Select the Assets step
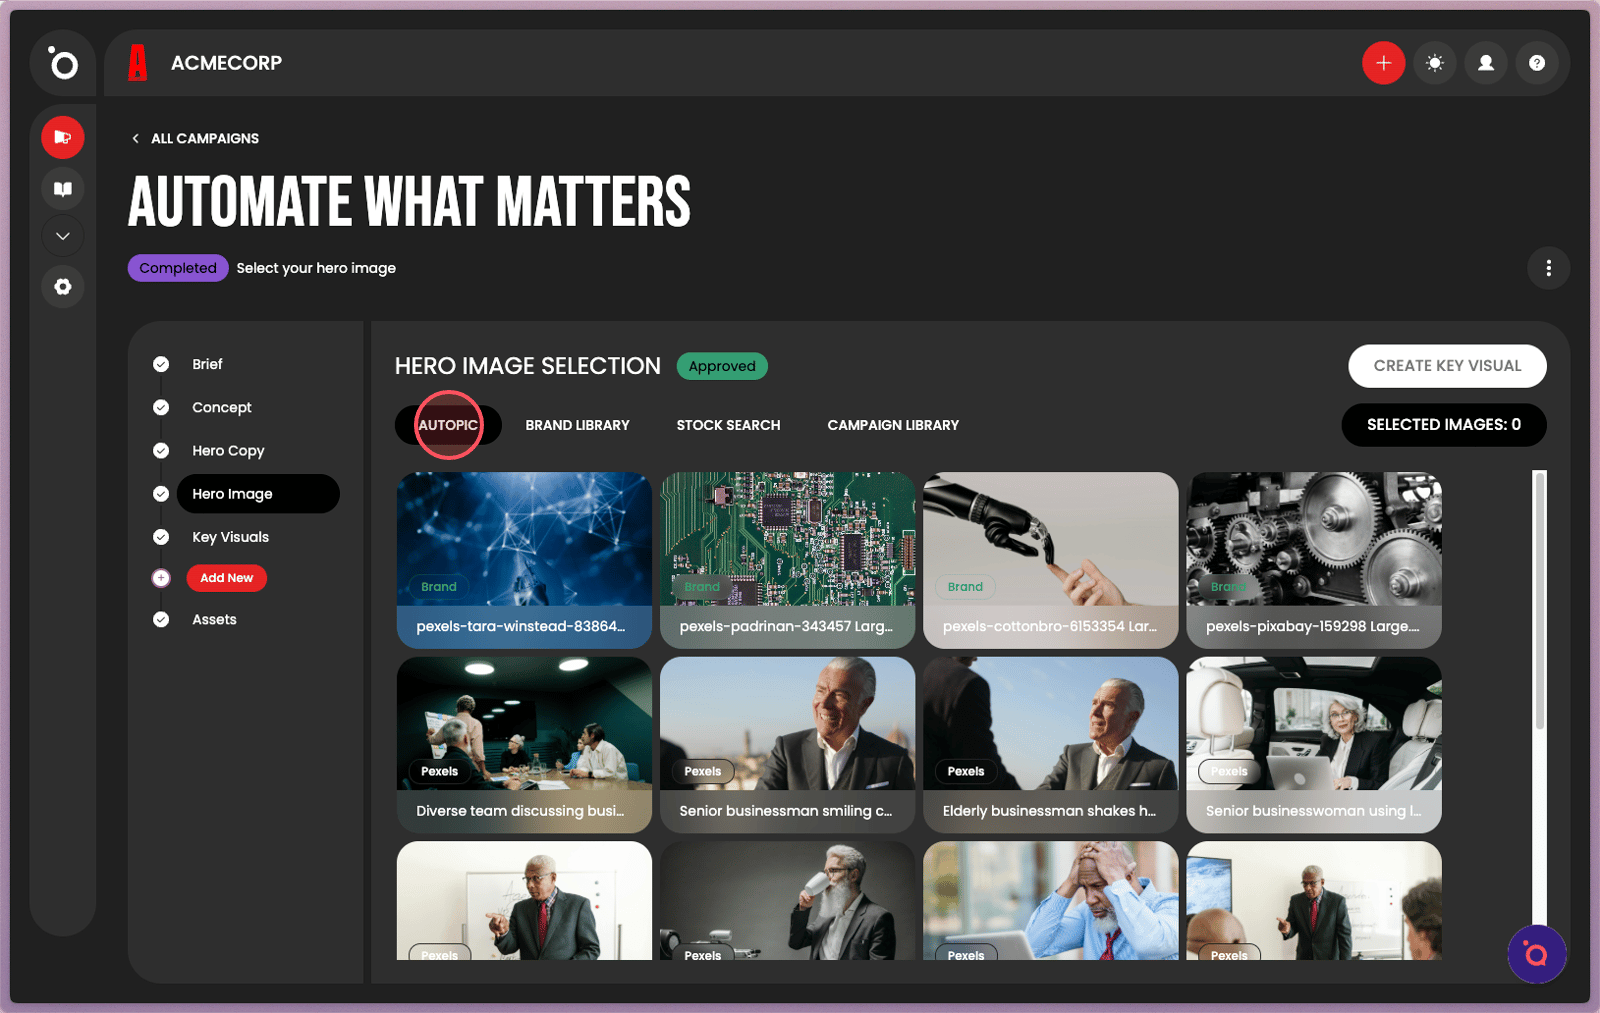 (x=214, y=620)
